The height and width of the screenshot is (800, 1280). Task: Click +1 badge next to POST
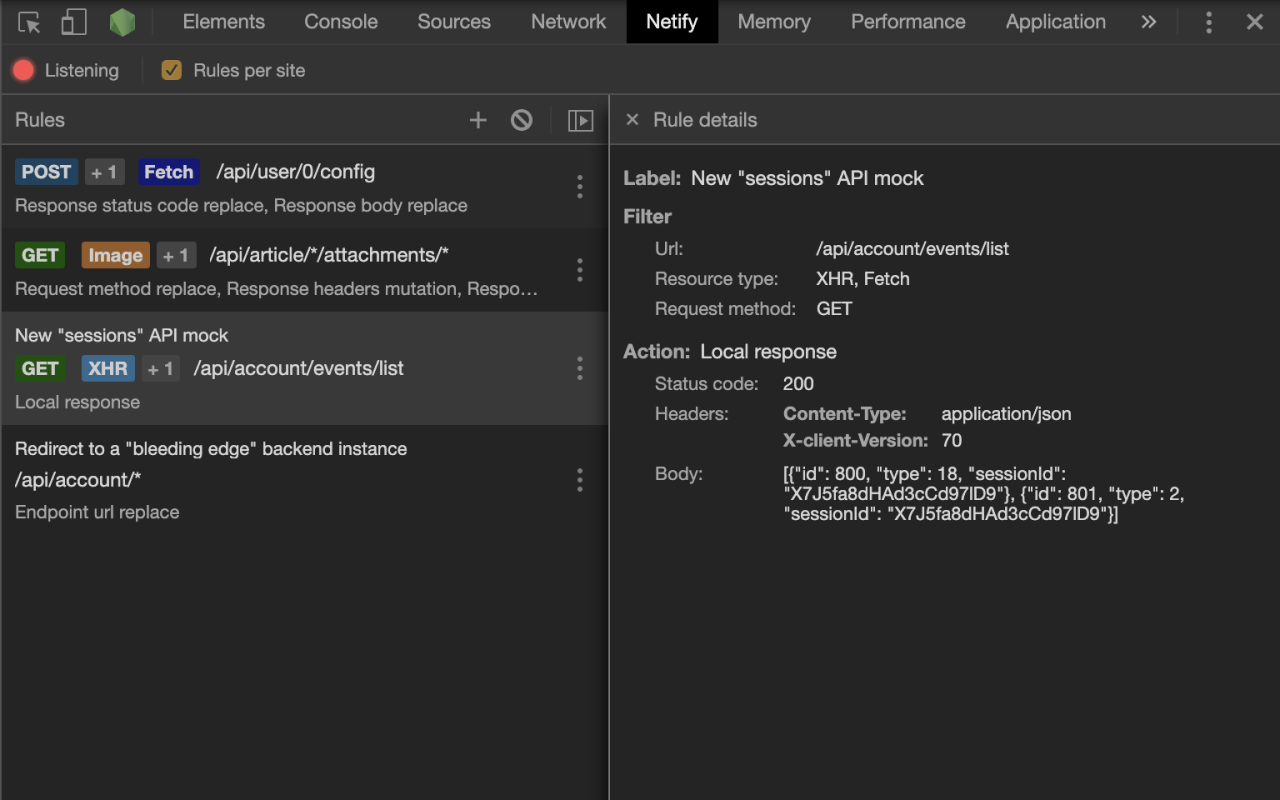click(x=104, y=172)
